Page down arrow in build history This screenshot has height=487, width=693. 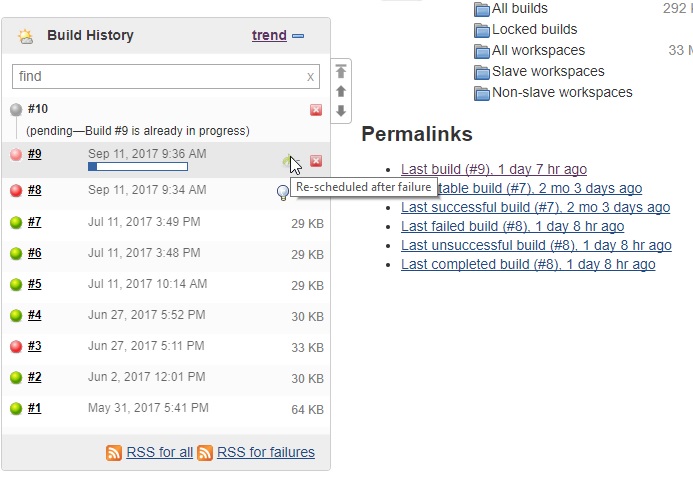[341, 110]
